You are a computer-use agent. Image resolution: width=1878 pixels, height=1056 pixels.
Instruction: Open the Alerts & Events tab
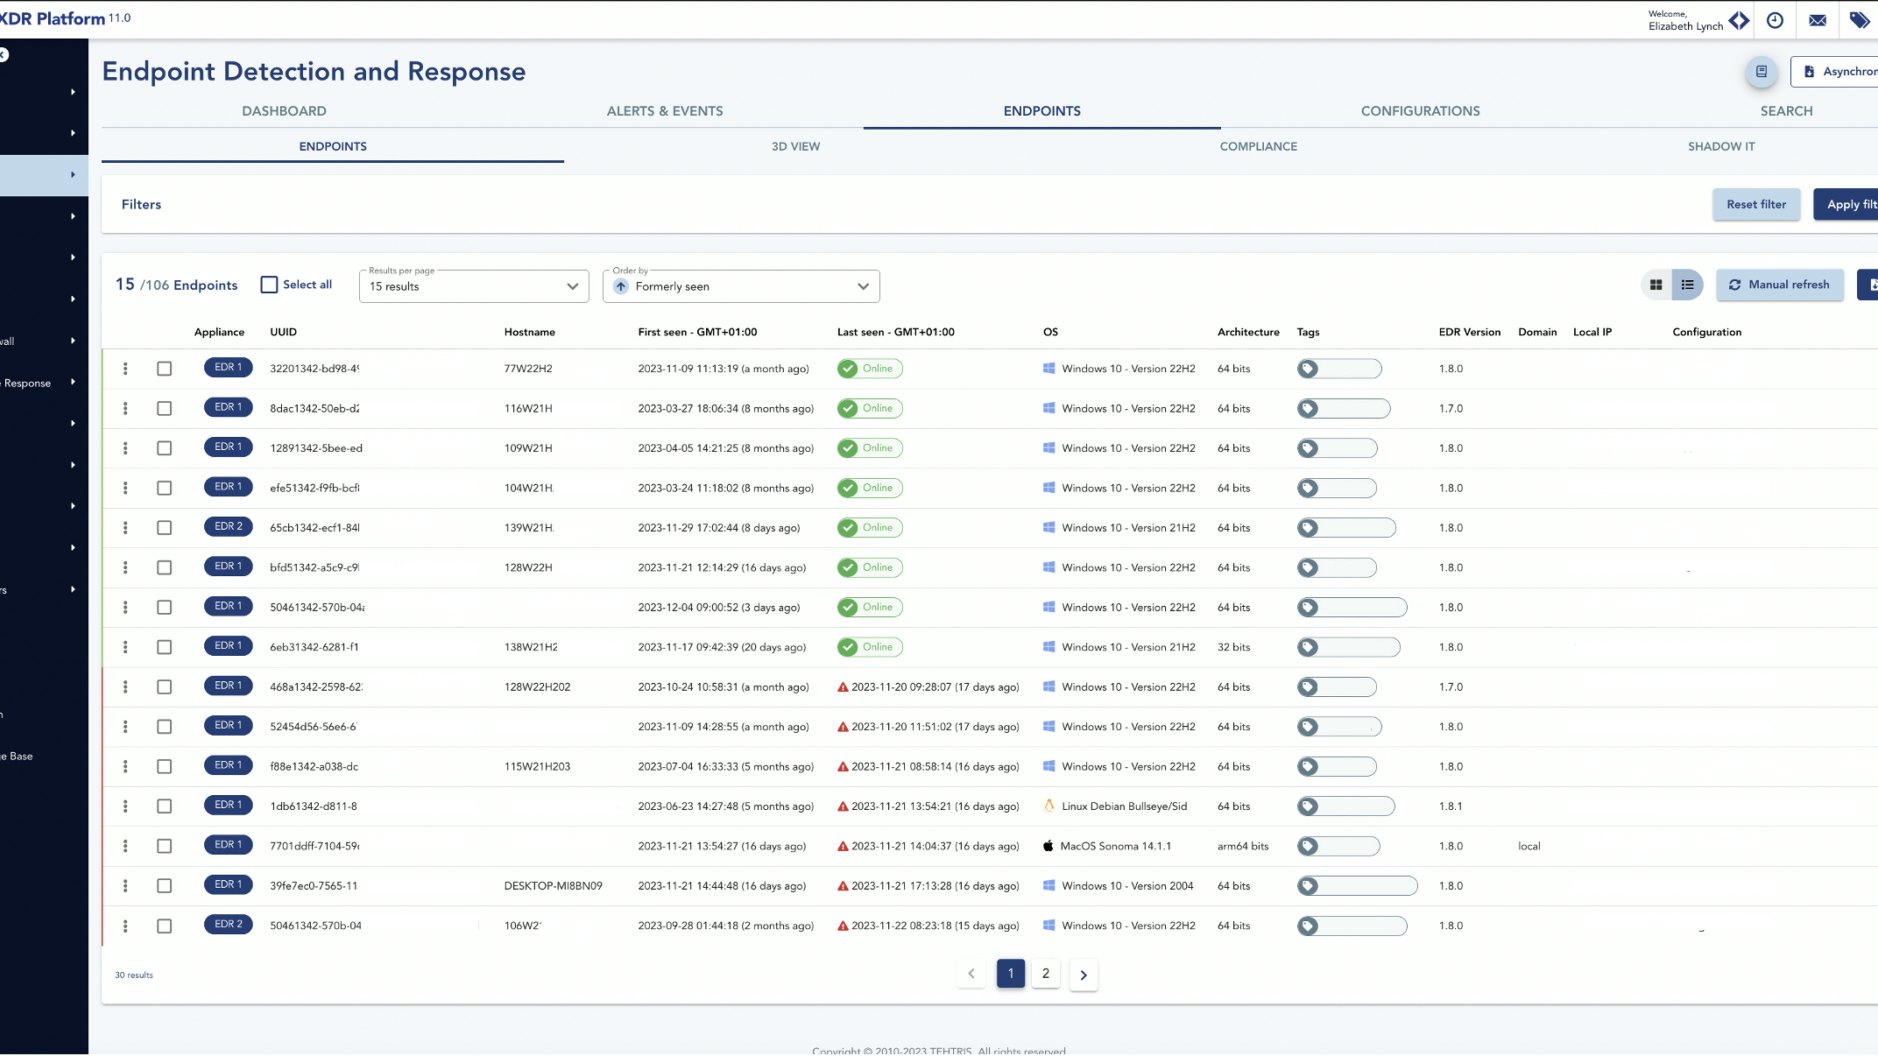[x=664, y=110]
